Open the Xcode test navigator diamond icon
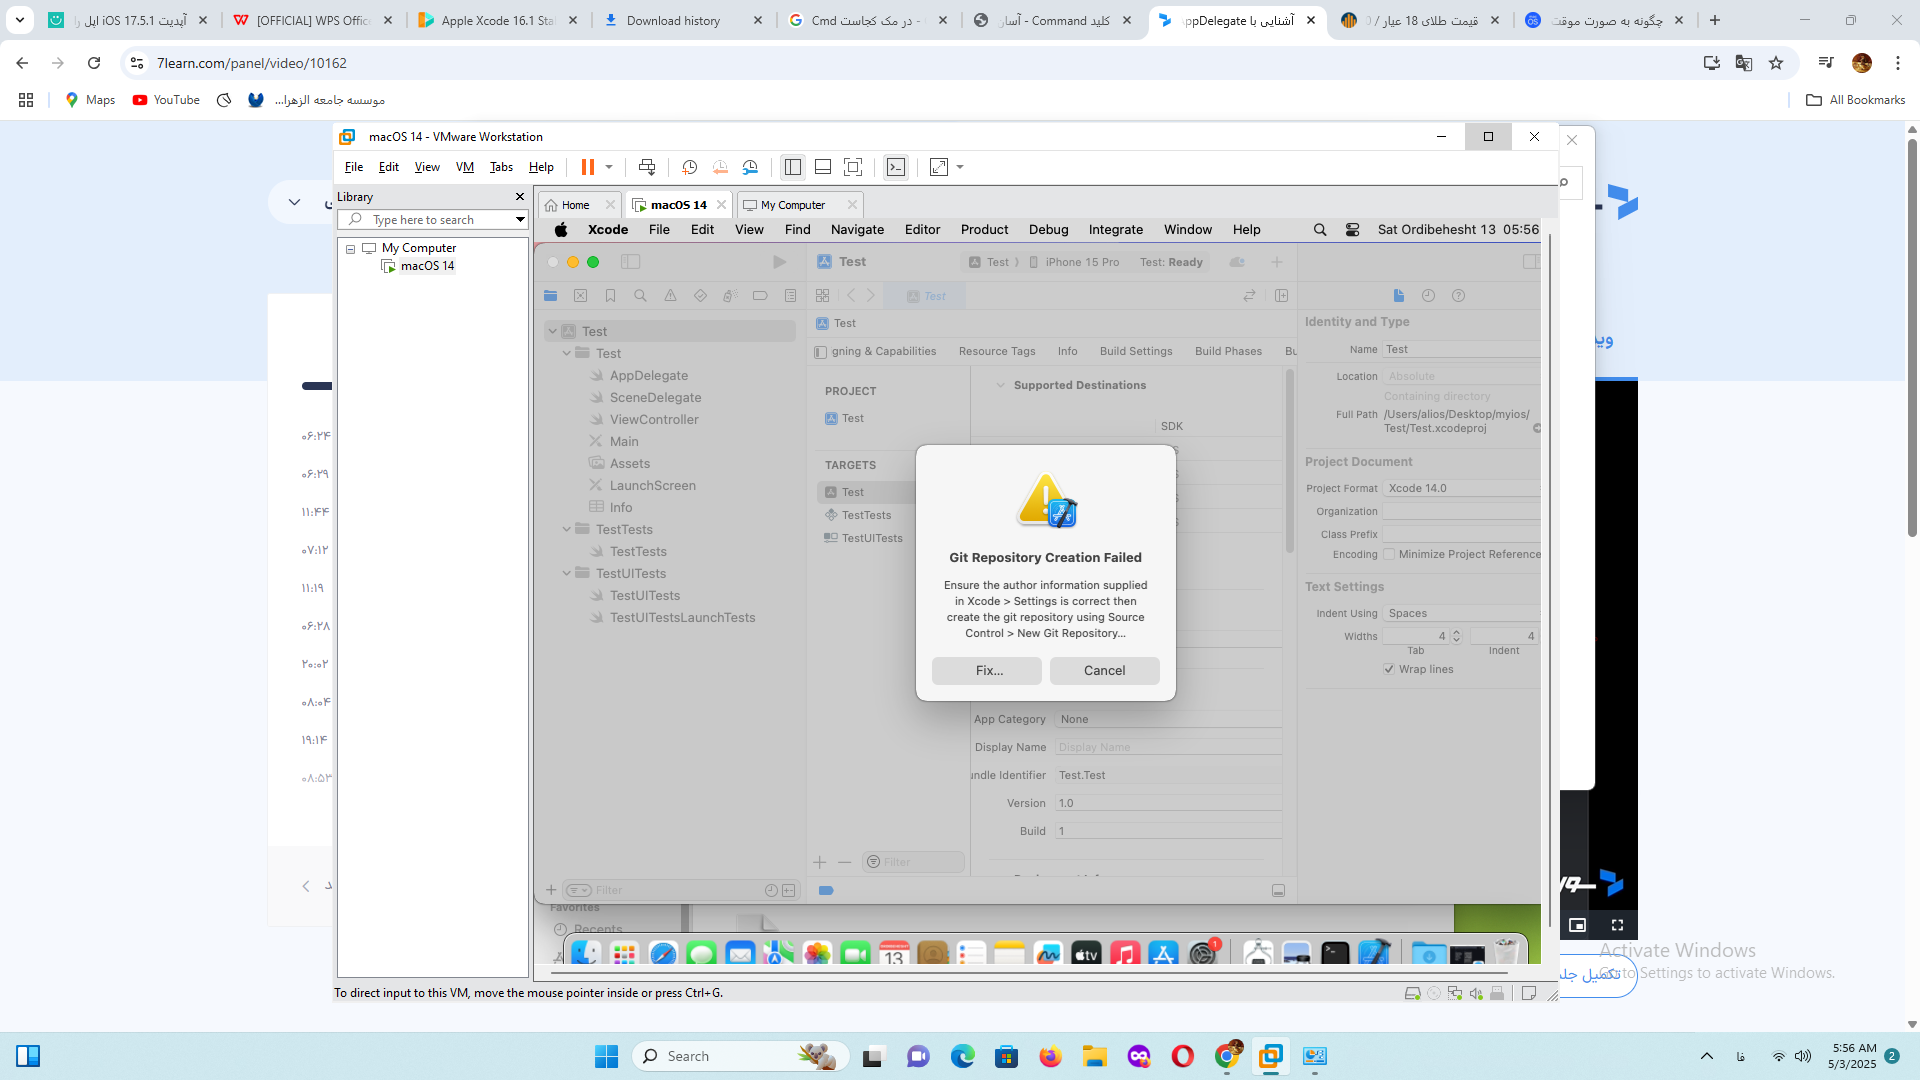Viewport: 1920px width, 1080px height. pyautogui.click(x=700, y=296)
